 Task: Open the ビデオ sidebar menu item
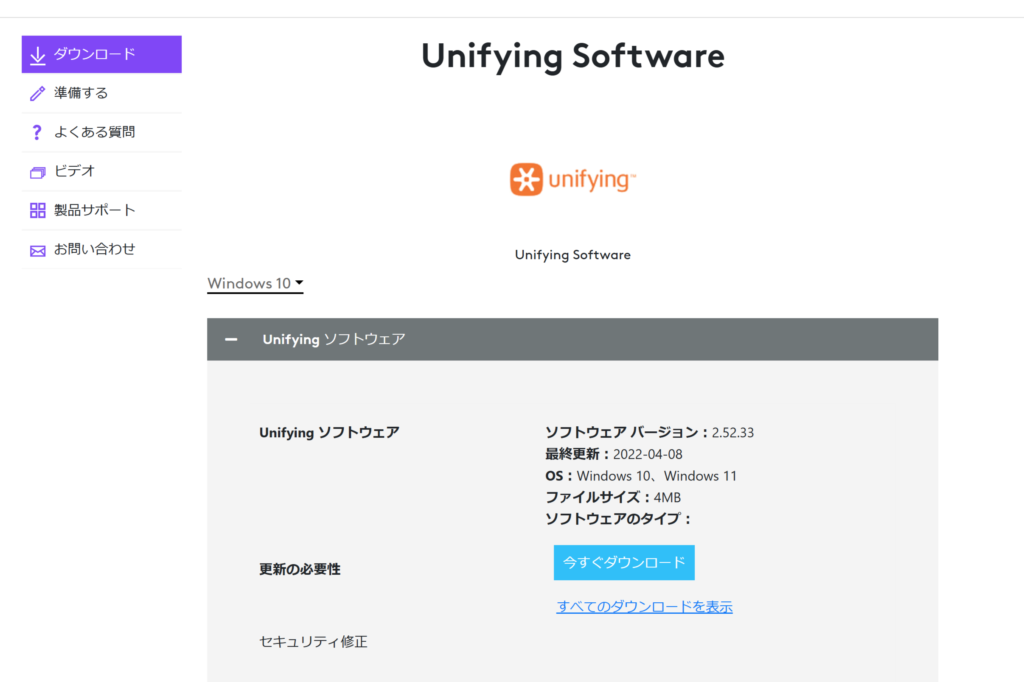(x=101, y=172)
